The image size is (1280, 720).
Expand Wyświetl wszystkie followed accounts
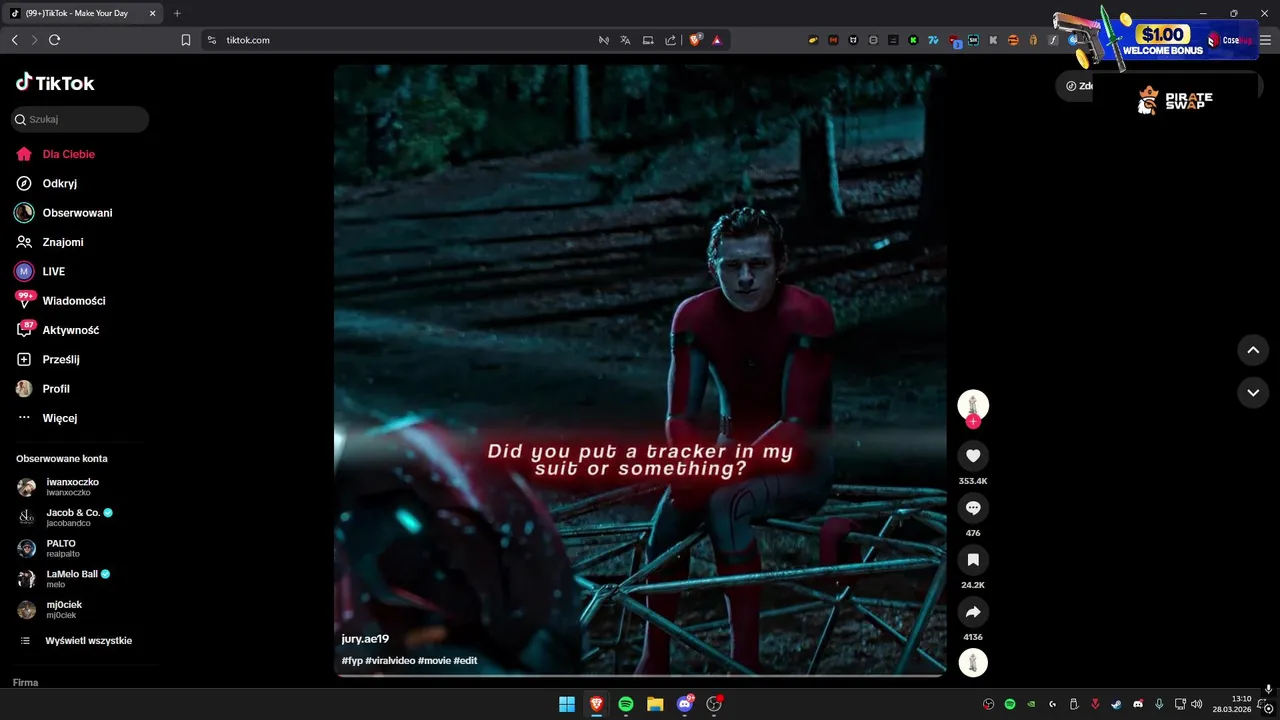pyautogui.click(x=76, y=641)
